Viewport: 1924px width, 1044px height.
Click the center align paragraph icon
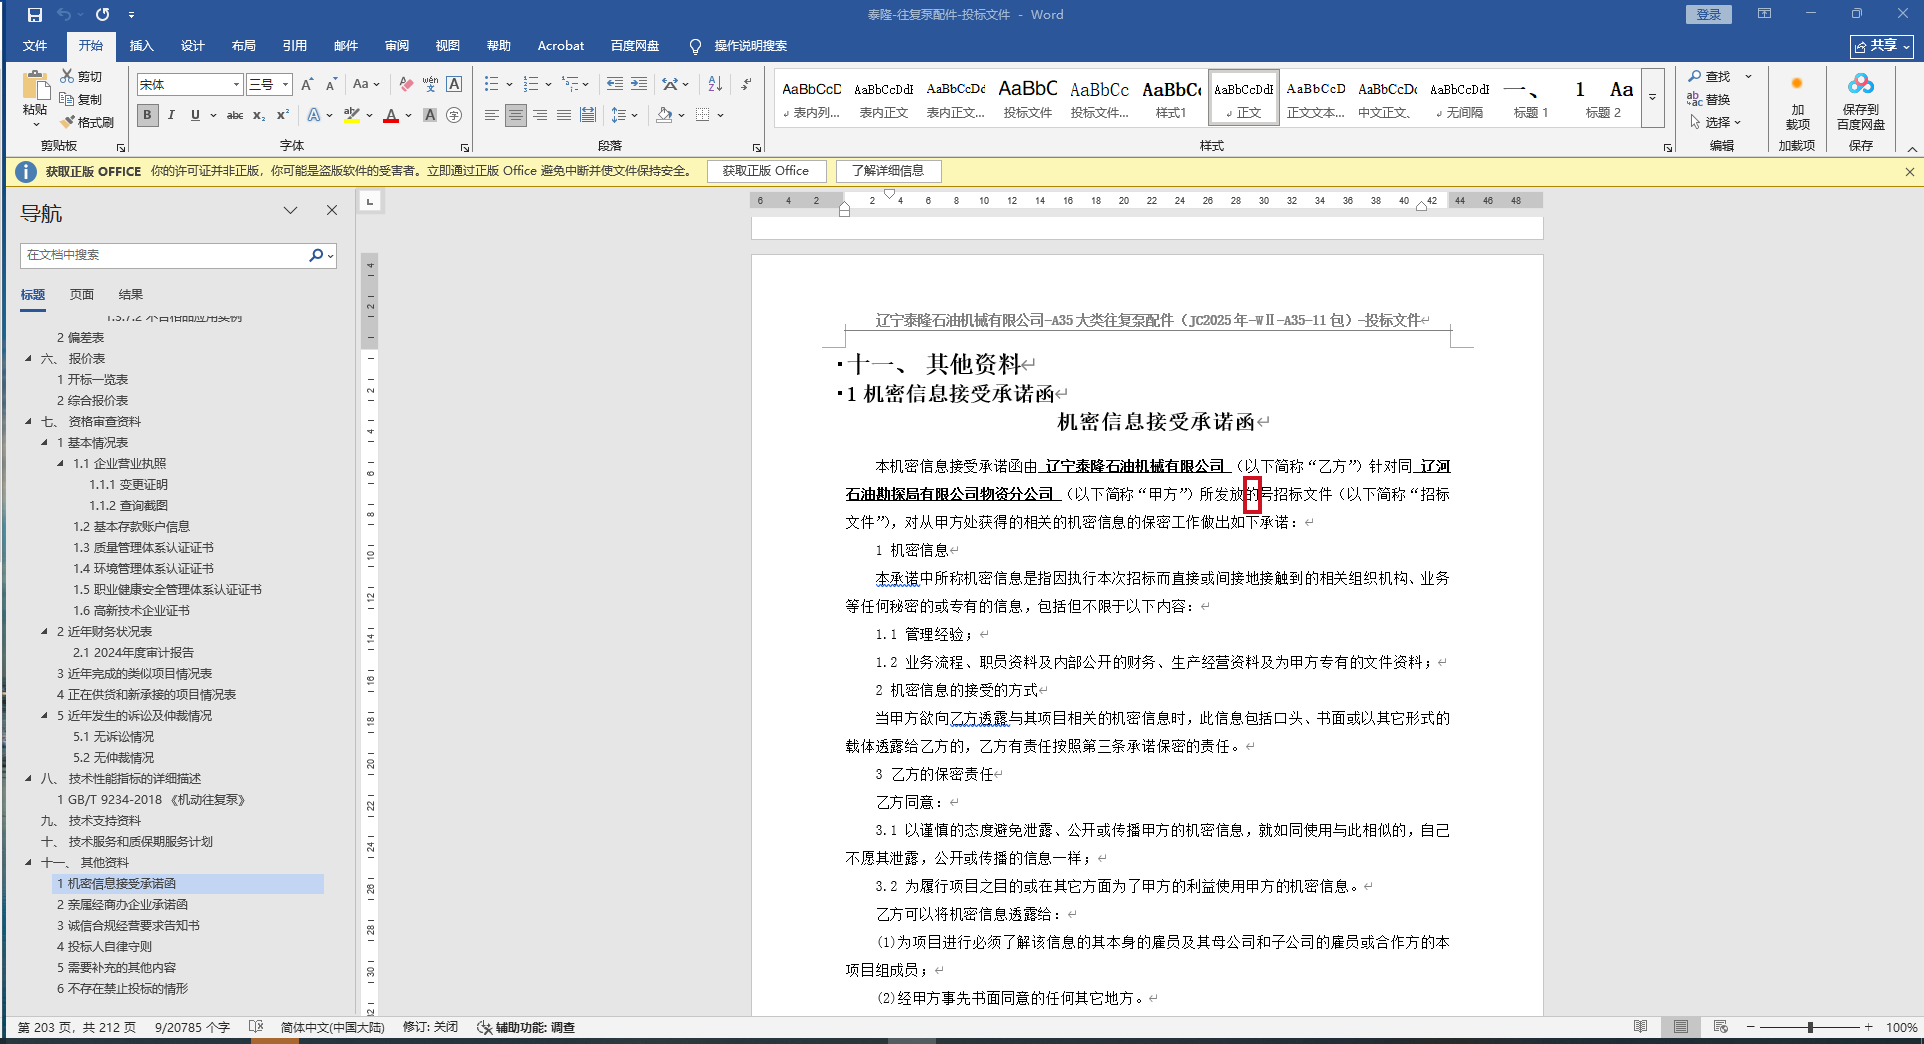point(515,116)
